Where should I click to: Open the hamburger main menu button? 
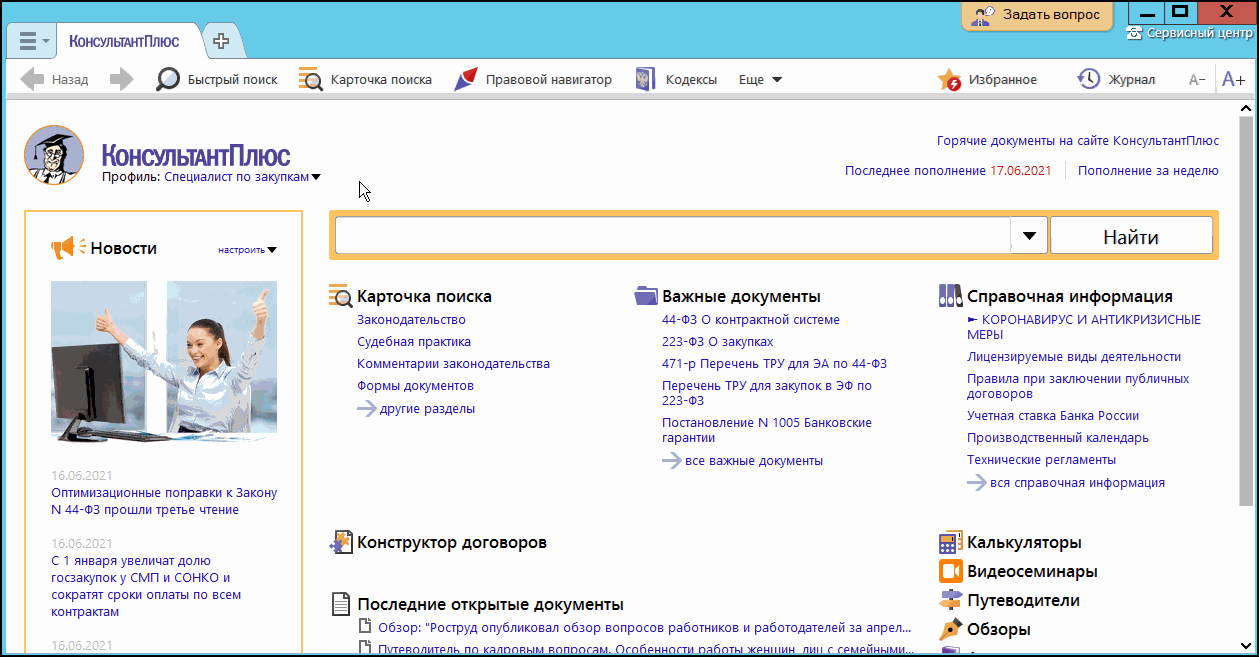[x=34, y=41]
